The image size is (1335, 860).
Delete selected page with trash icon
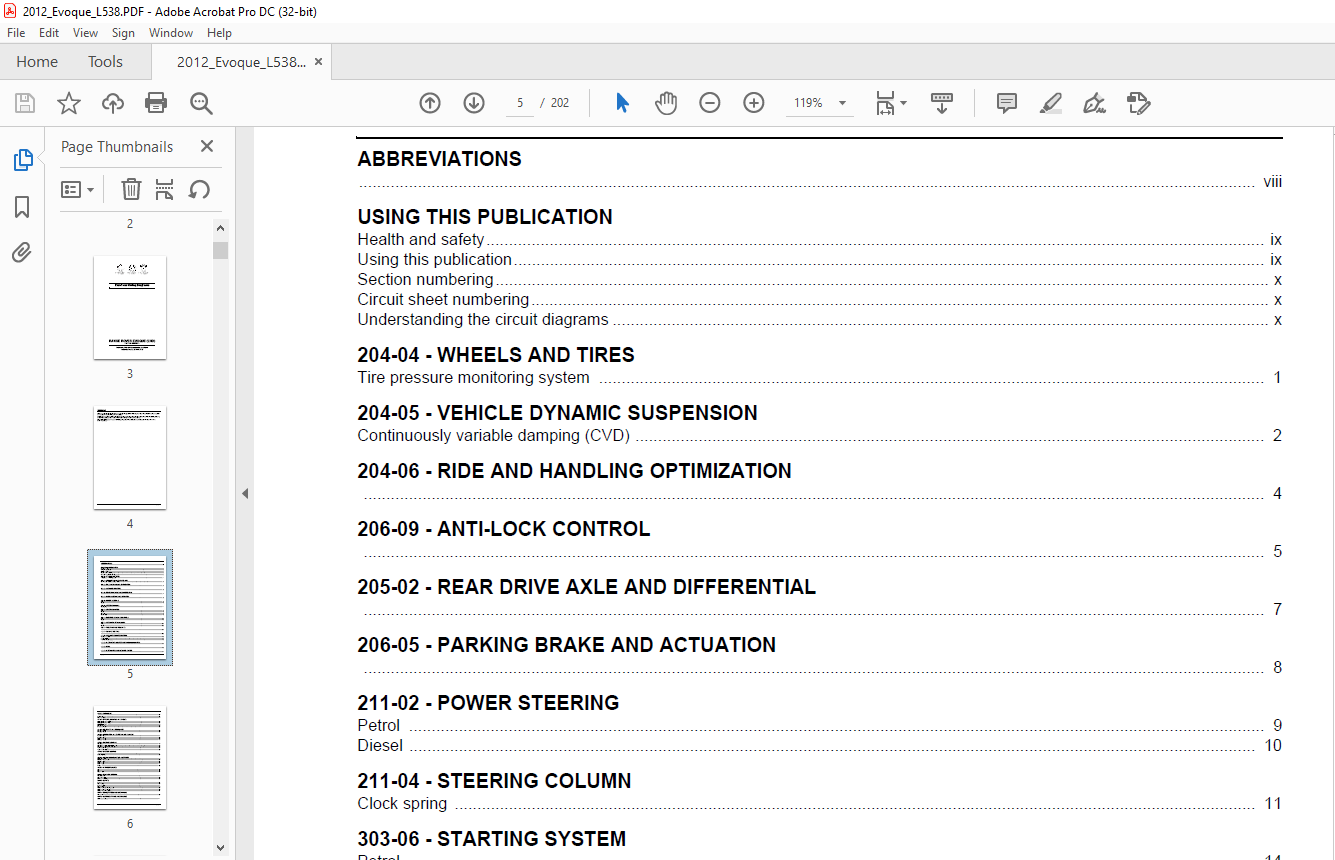click(x=131, y=189)
